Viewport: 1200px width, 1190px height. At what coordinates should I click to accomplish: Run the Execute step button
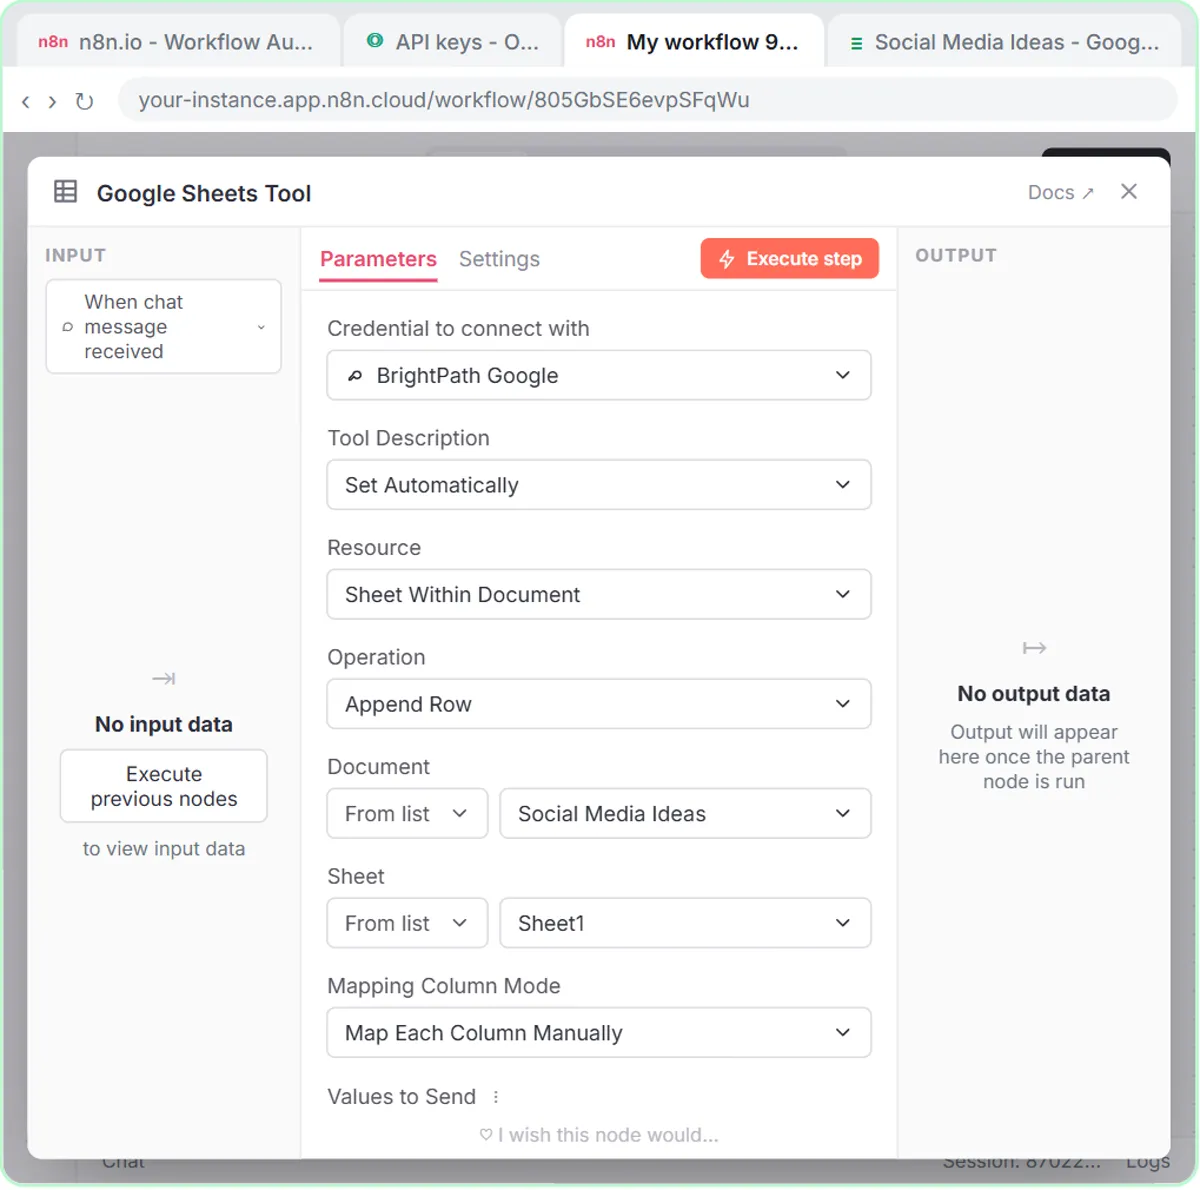[789, 259]
